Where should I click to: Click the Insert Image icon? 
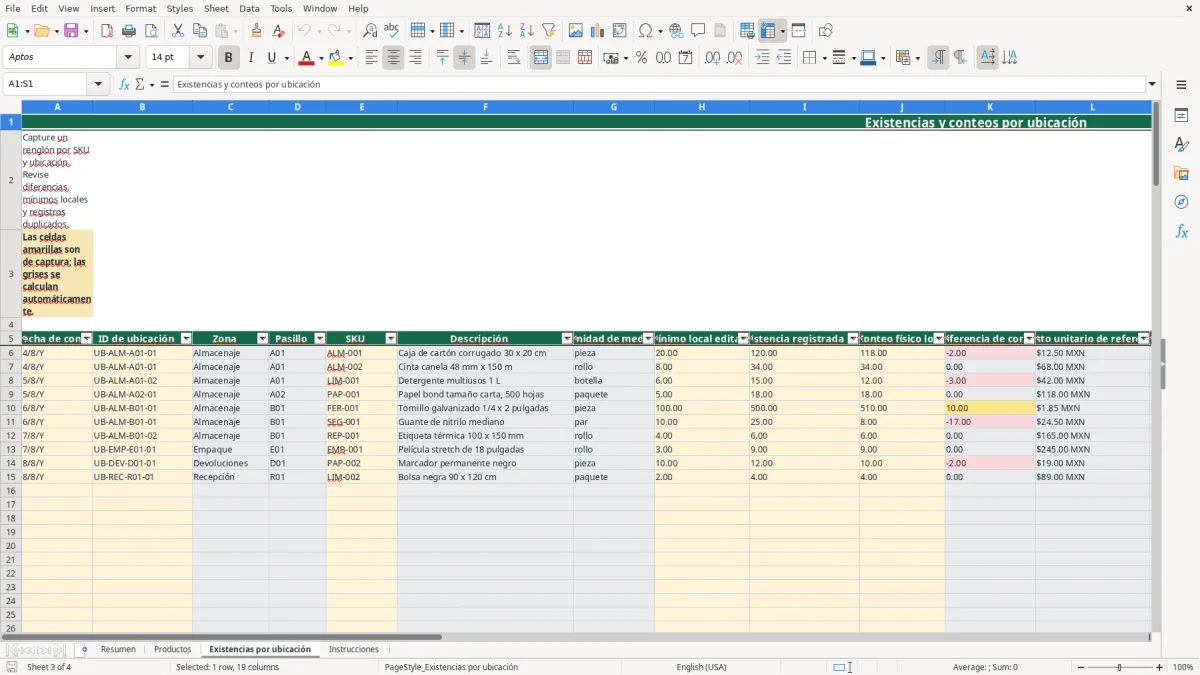tap(576, 31)
